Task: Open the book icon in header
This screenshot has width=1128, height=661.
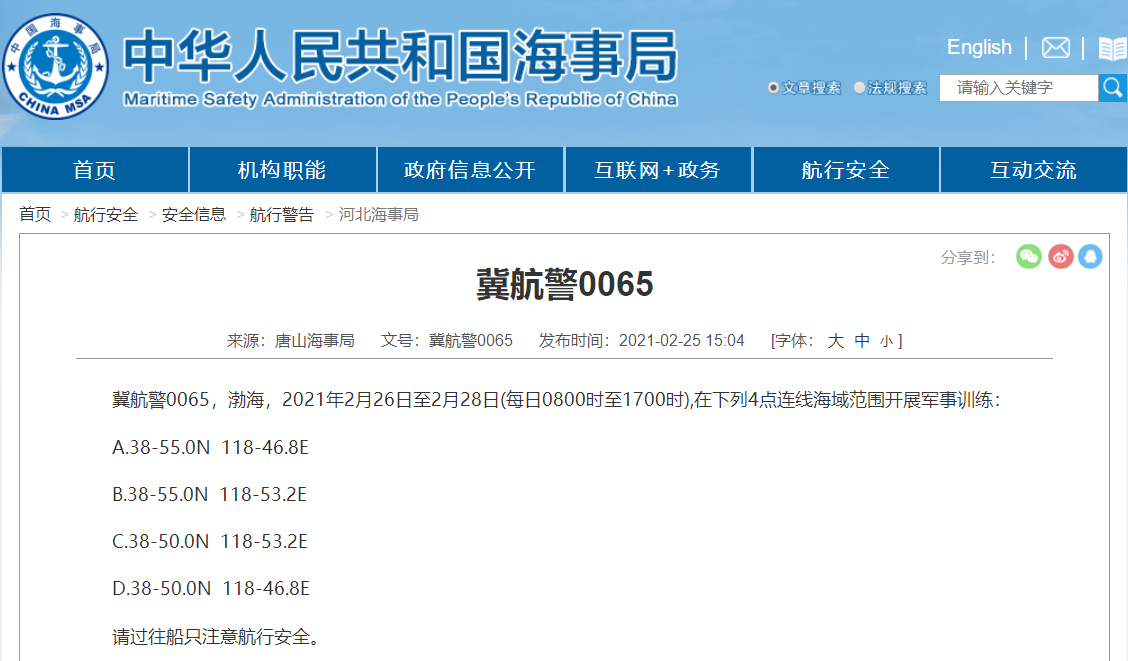Action: coord(1113,48)
